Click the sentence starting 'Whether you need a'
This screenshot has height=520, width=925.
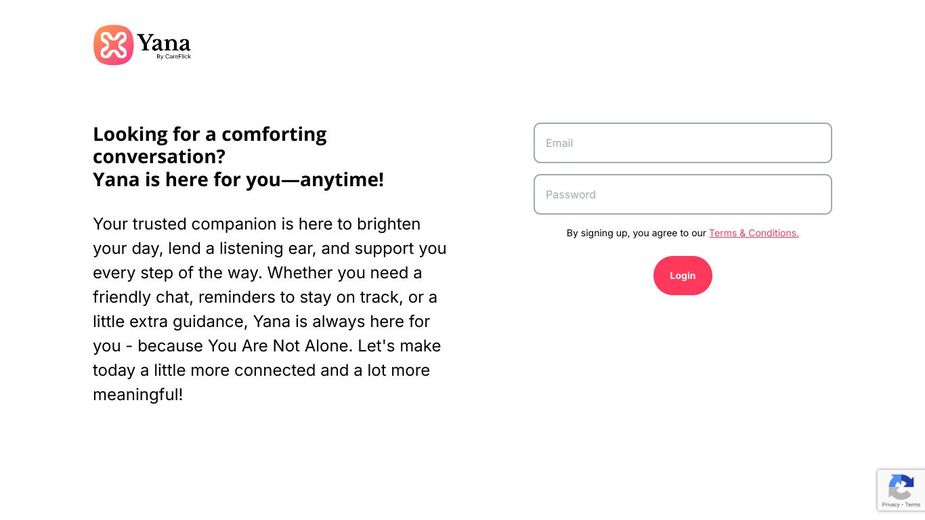(x=345, y=273)
